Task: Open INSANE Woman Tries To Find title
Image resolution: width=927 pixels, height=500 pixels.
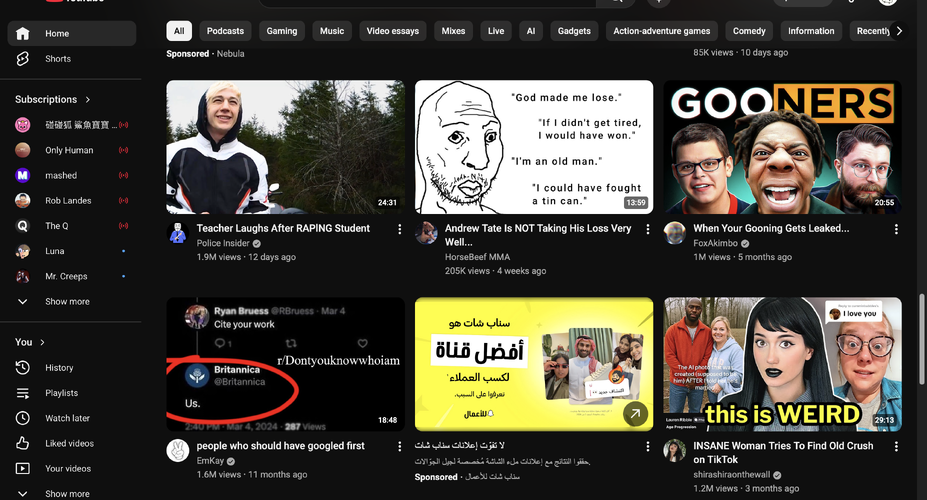Action: pos(783,452)
